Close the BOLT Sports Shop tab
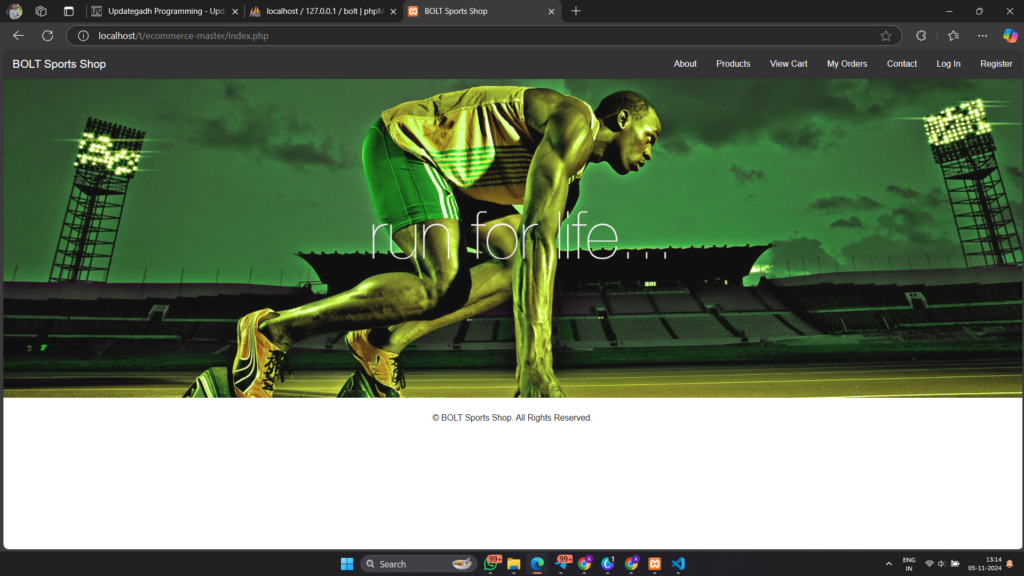Image resolution: width=1024 pixels, height=576 pixels. [x=551, y=11]
